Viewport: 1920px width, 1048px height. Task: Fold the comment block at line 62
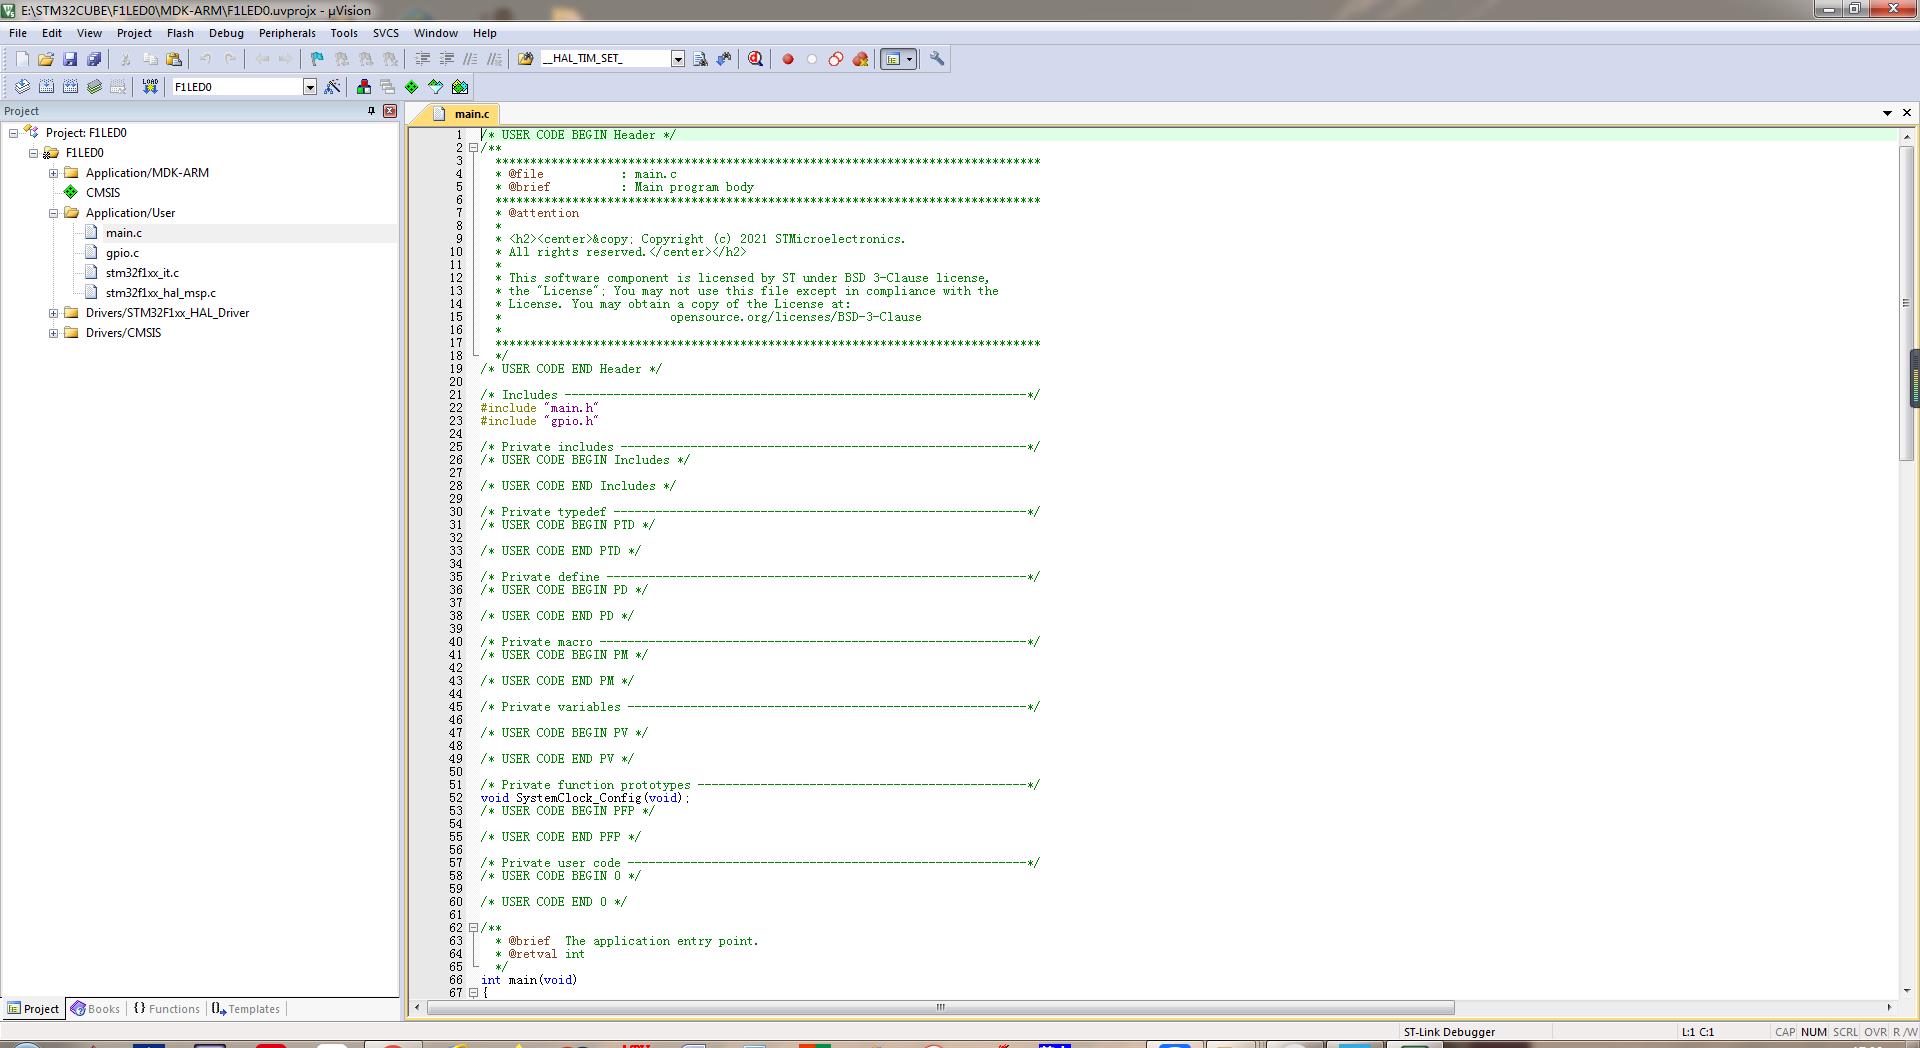(474, 928)
